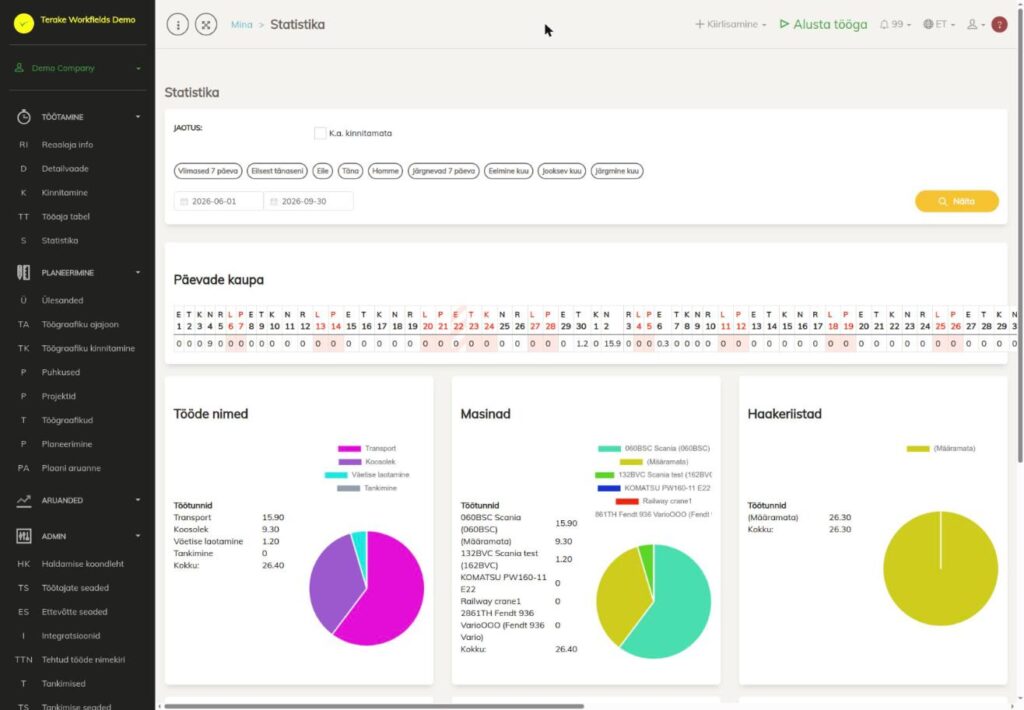Click the yellow Näita search button
This screenshot has width=1024, height=710.
click(x=957, y=201)
